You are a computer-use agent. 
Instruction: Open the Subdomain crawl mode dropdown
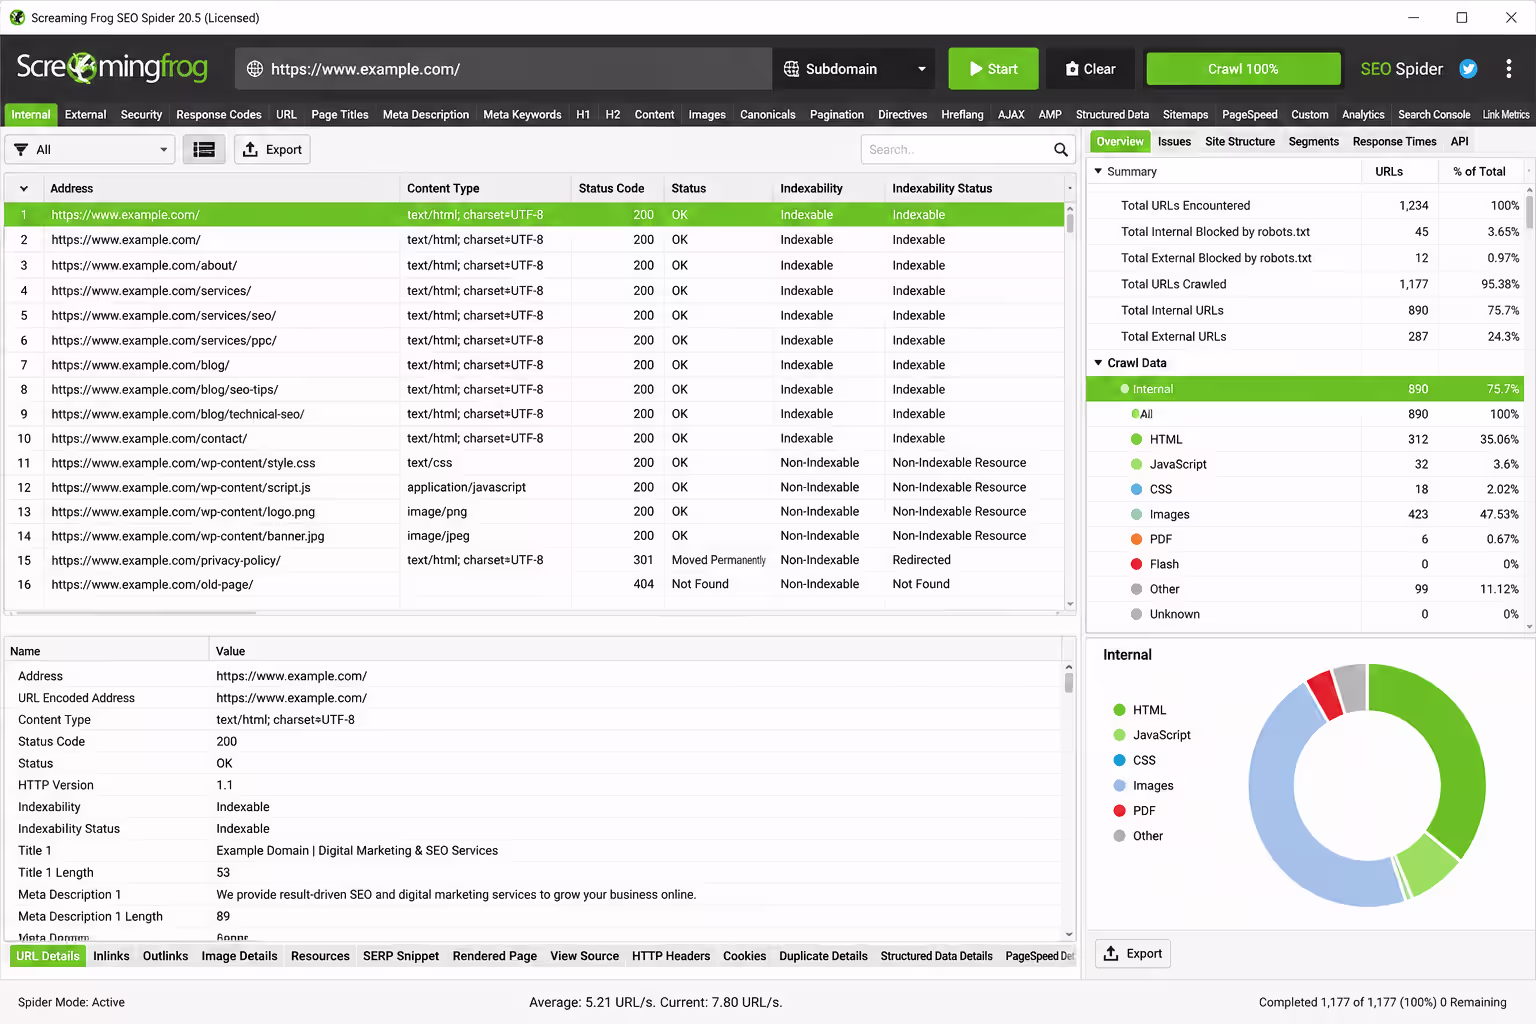pyautogui.click(x=854, y=69)
